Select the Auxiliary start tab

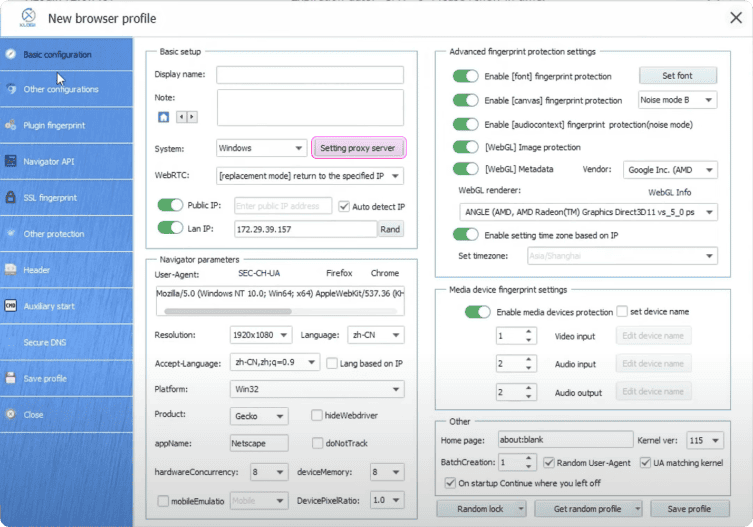click(x=66, y=306)
